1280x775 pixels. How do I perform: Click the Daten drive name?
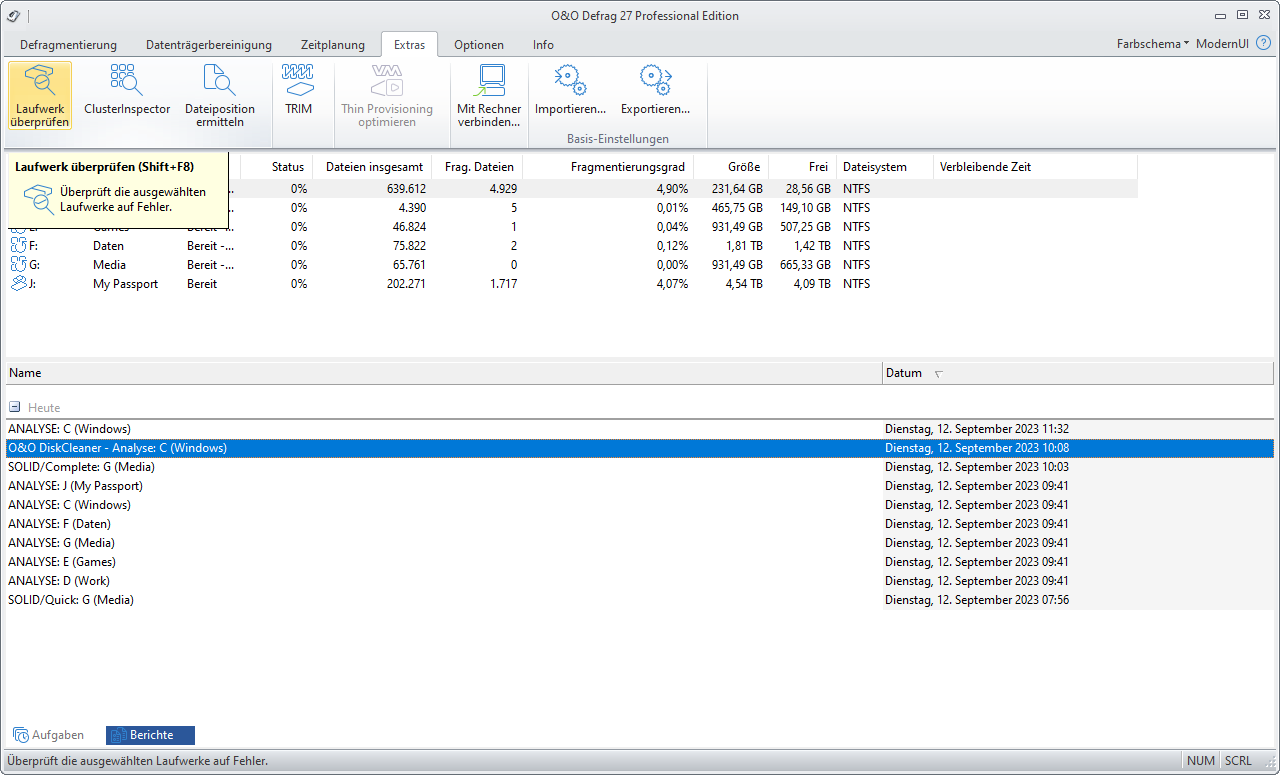click(x=109, y=246)
